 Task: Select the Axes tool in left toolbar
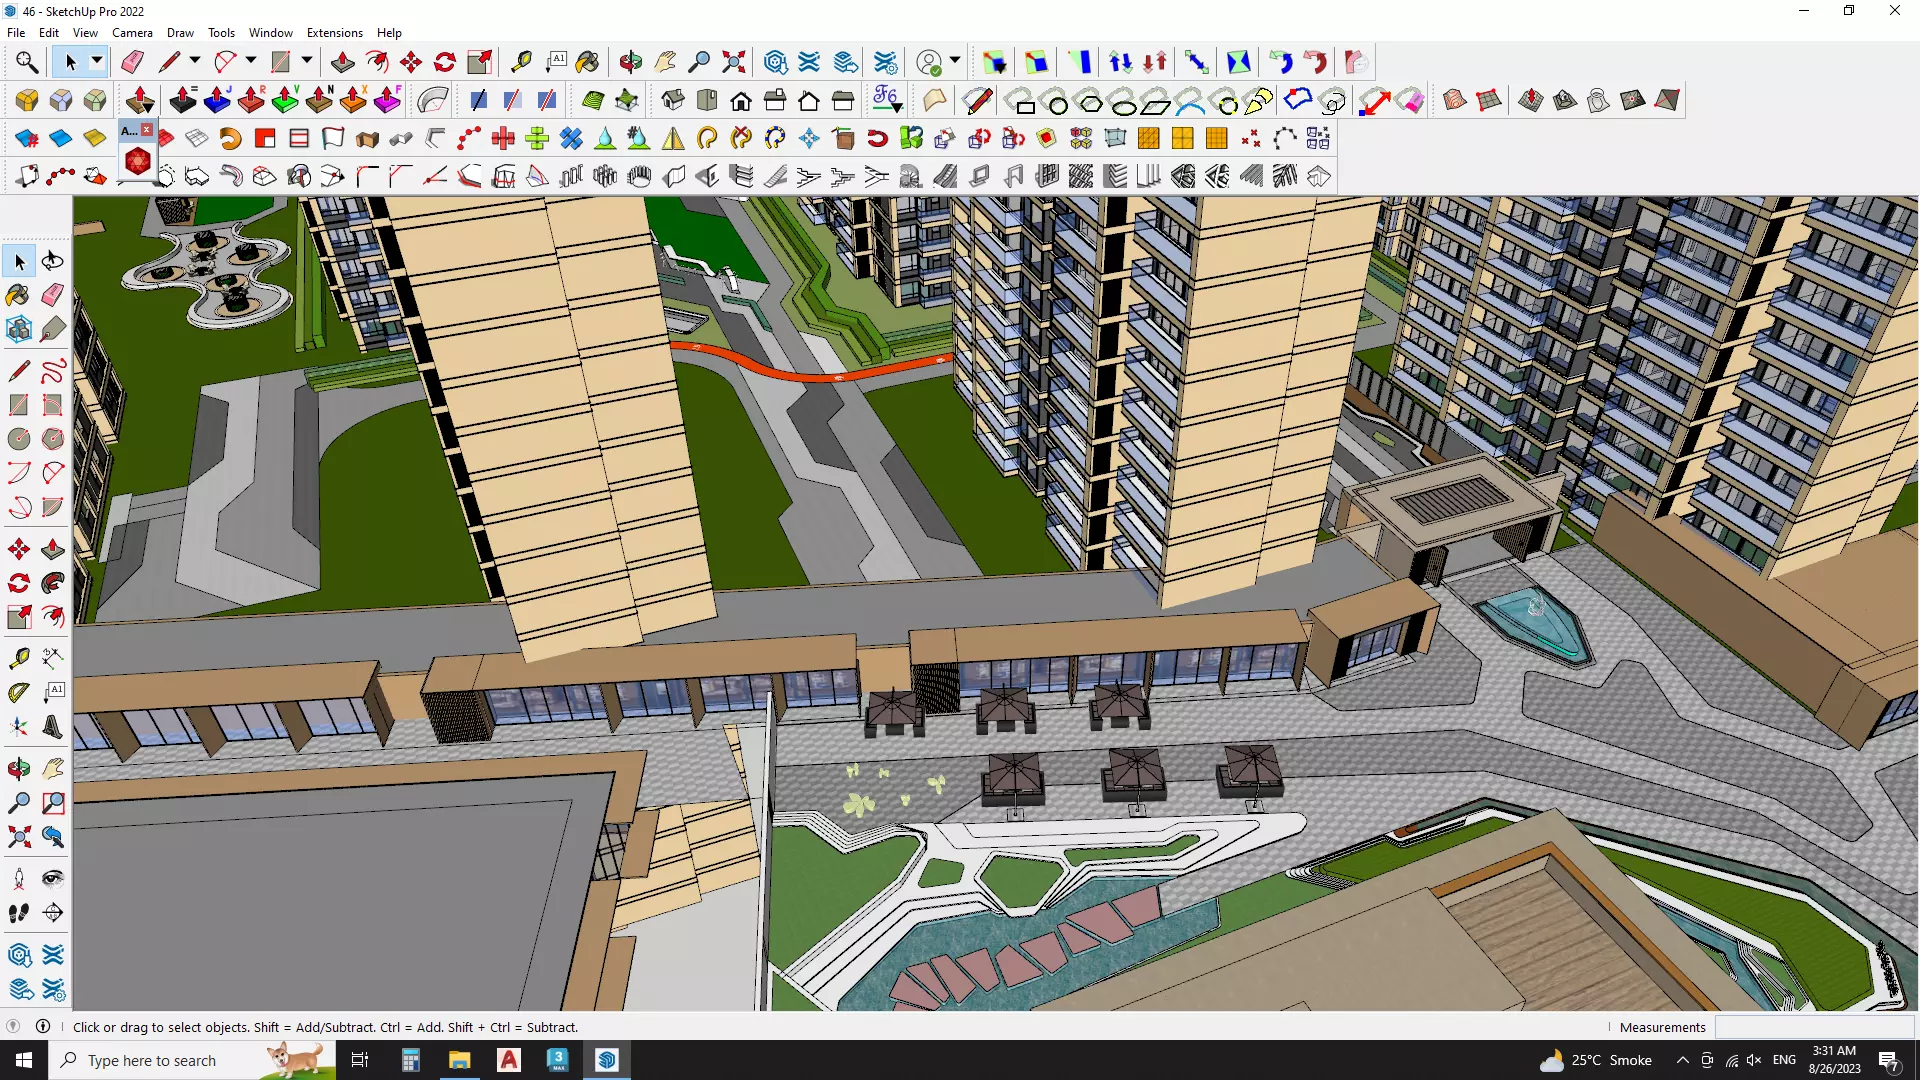(x=19, y=727)
